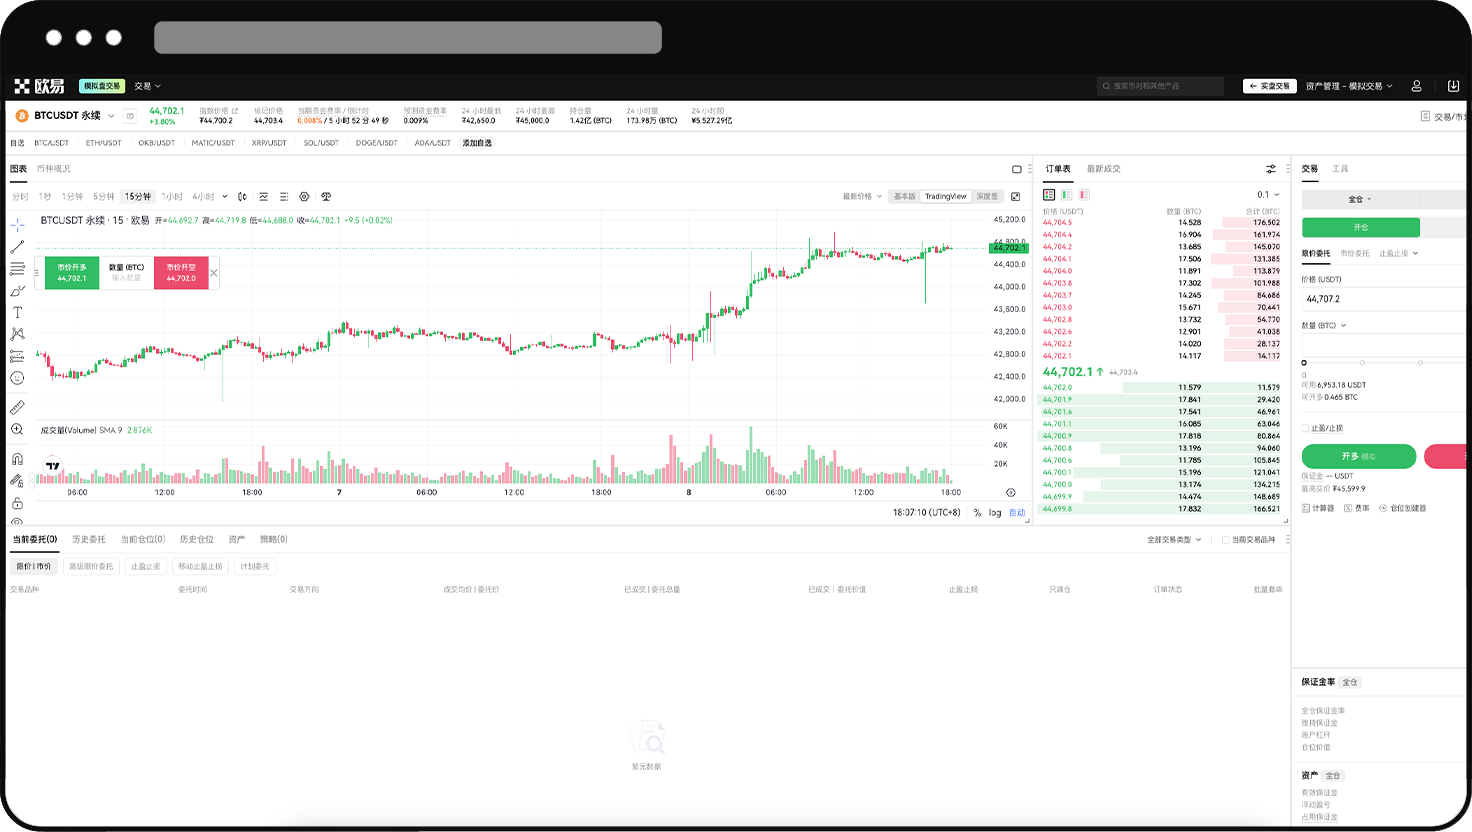Open the 全仓 margin mode dropdown
Image resolution: width=1472 pixels, height=832 pixels.
[1360, 199]
